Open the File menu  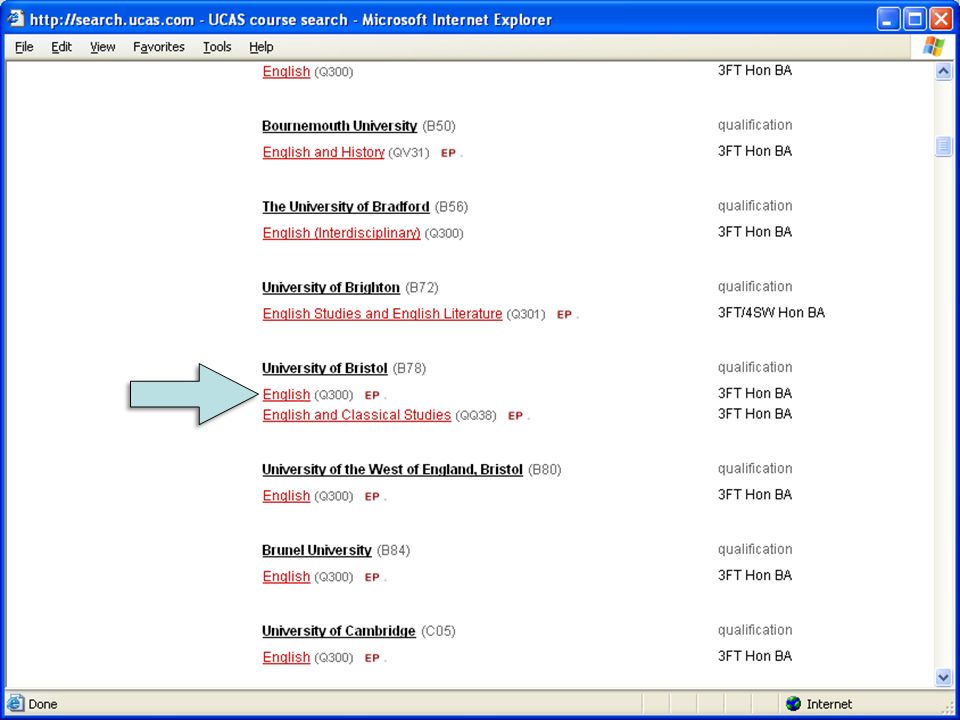click(x=24, y=47)
